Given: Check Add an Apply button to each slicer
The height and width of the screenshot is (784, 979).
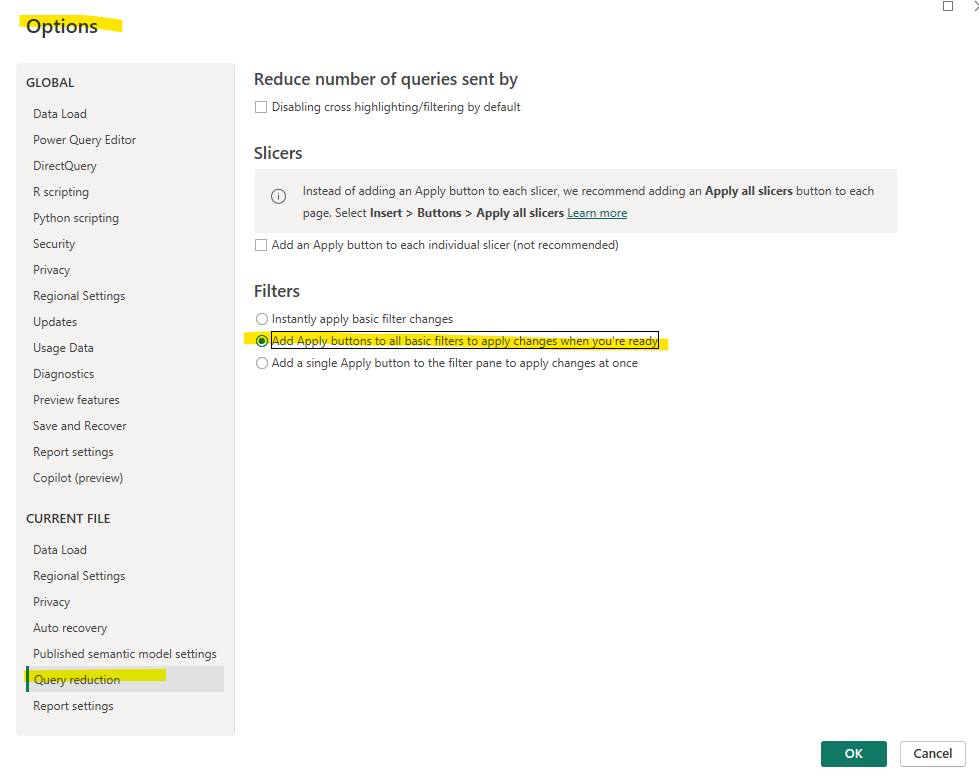Looking at the screenshot, I should 261,245.
